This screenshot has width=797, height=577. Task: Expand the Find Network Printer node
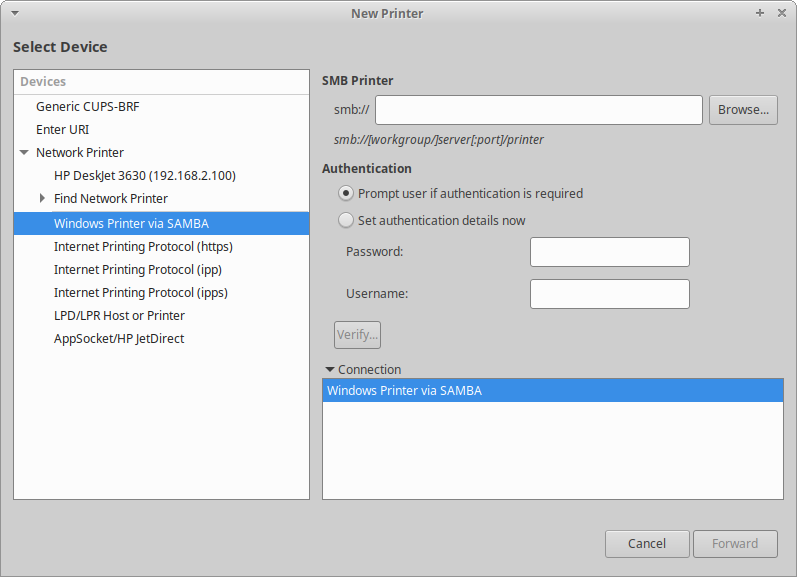tap(42, 198)
